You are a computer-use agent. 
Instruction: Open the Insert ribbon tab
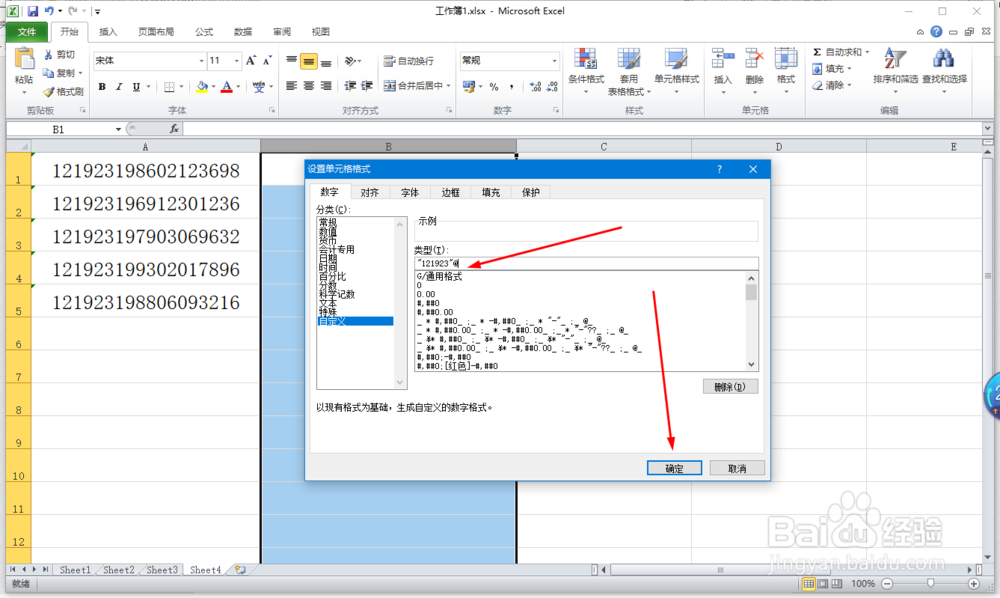108,32
